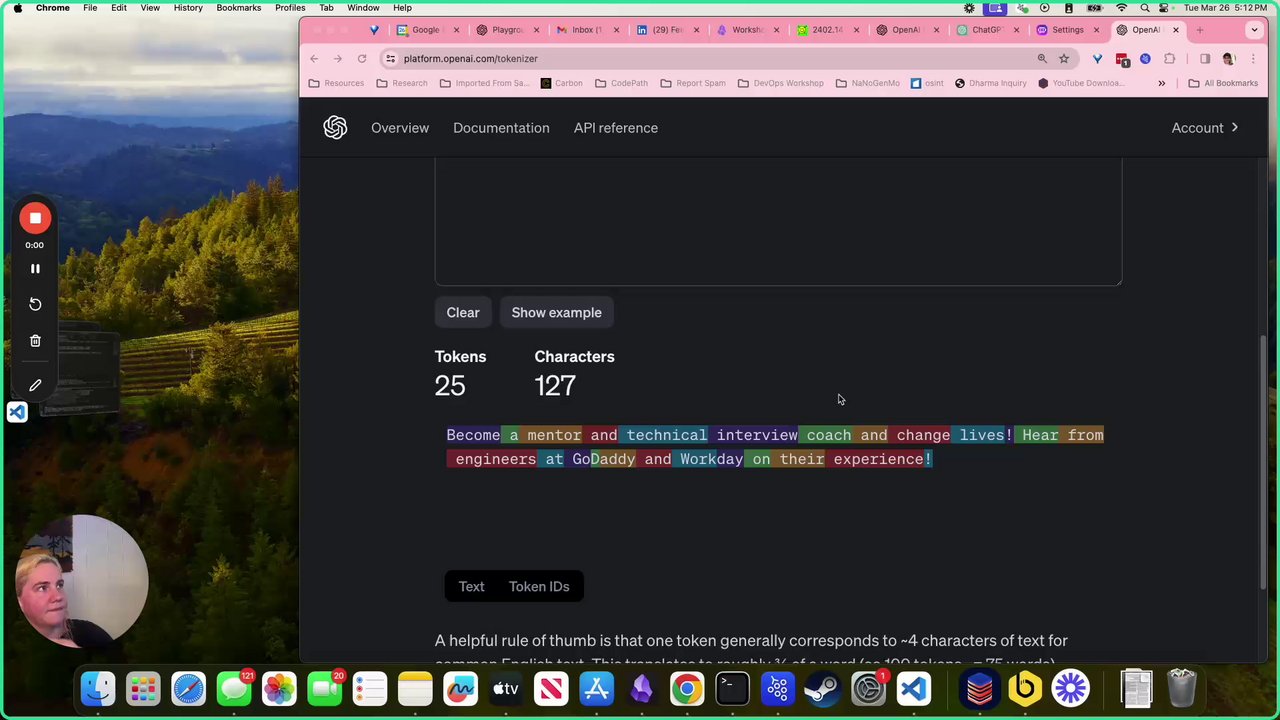
Task: Switch to the LinkedIn Feed tab
Action: (667, 30)
